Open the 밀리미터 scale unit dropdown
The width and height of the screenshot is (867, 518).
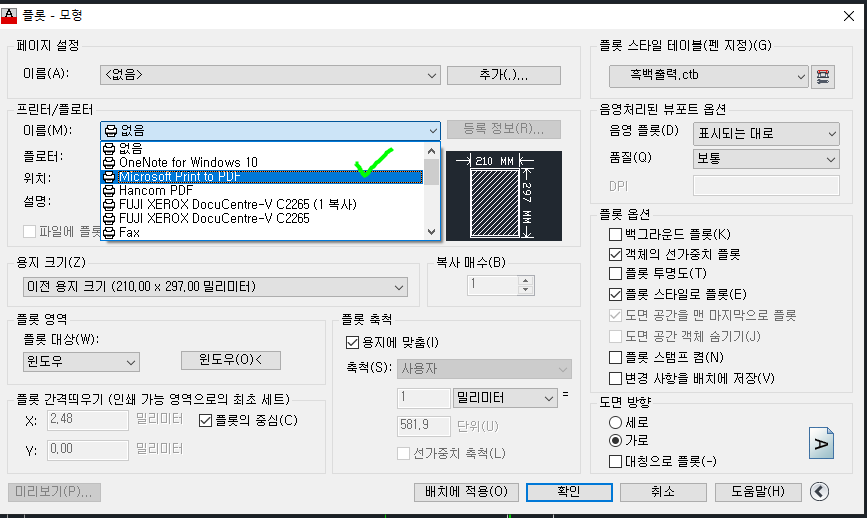[504, 398]
